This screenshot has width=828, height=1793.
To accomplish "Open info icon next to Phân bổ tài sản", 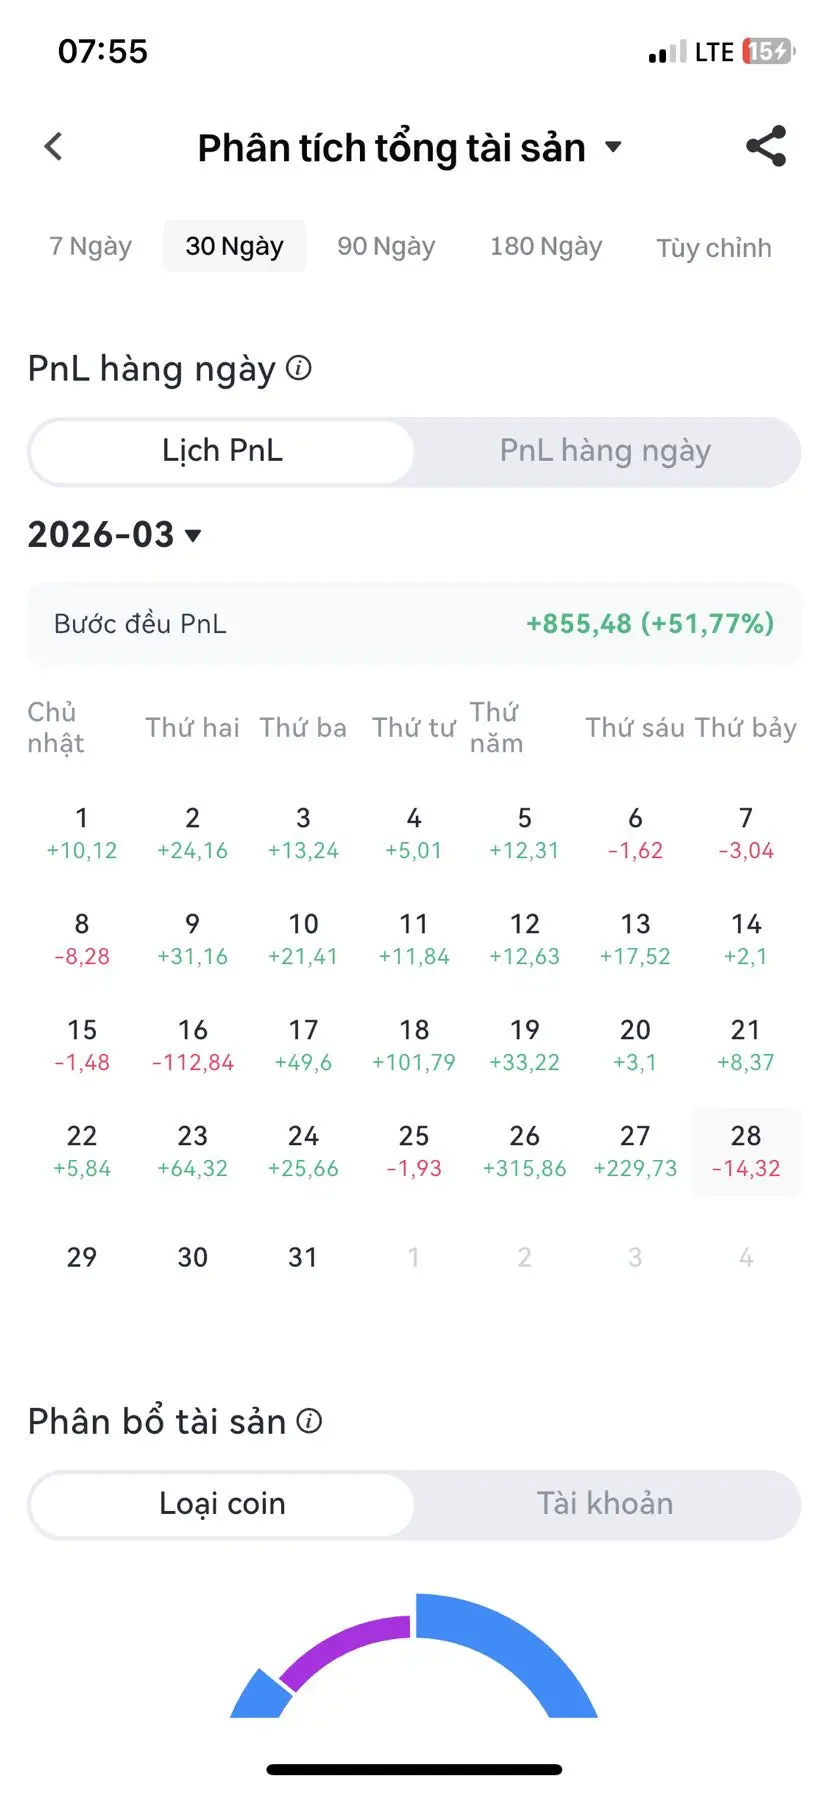I will tap(310, 1421).
